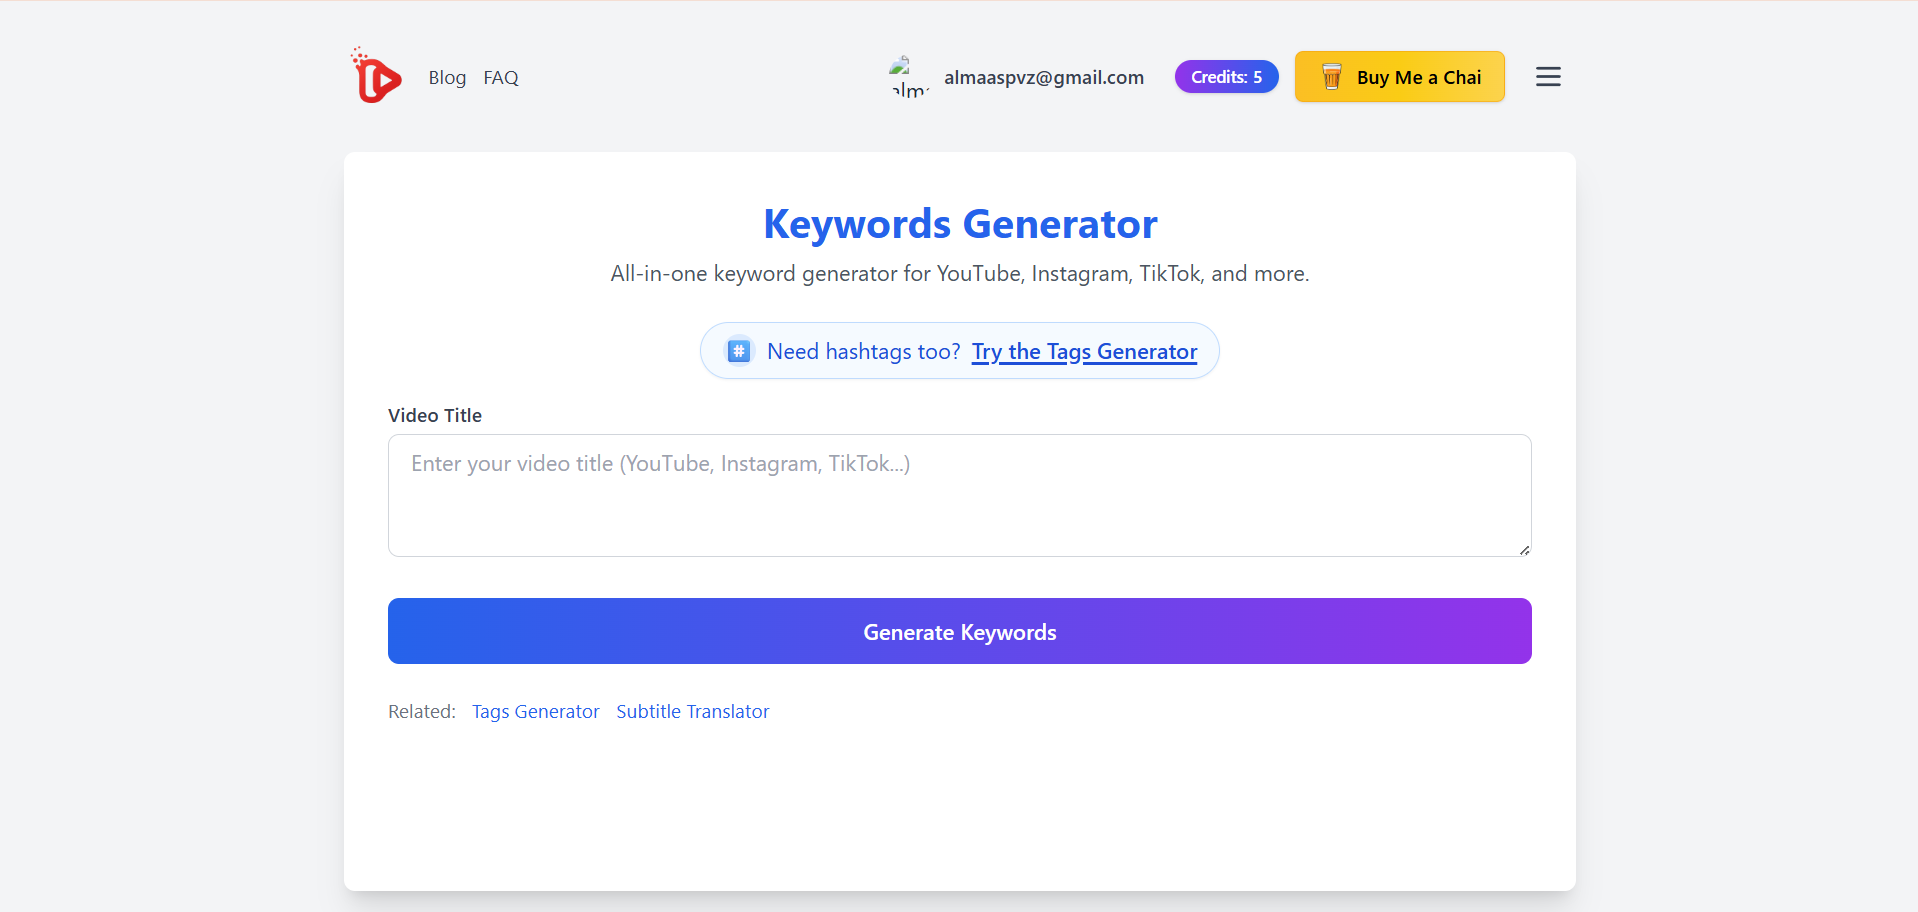
Task: Open the FAQ page
Action: pyautogui.click(x=501, y=77)
